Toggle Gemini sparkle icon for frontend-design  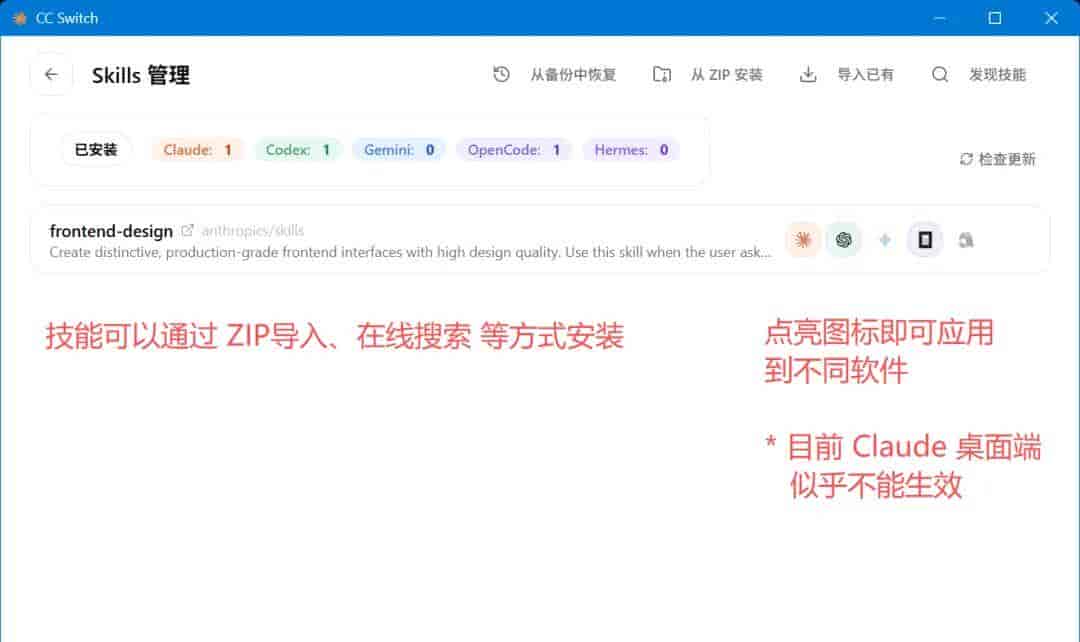coord(885,240)
